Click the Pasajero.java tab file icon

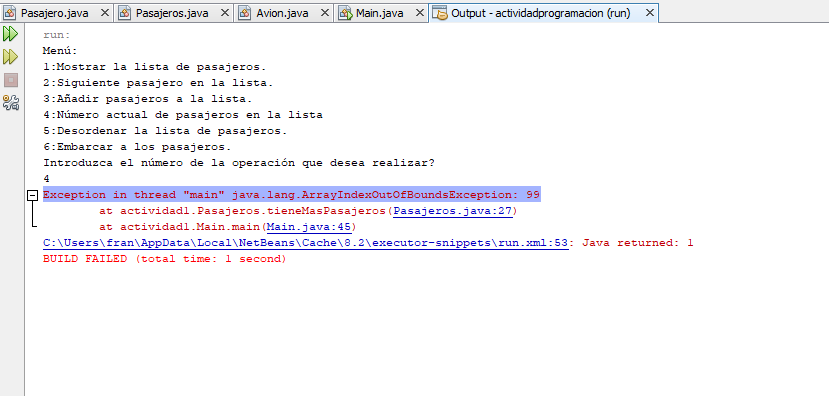pos(10,13)
